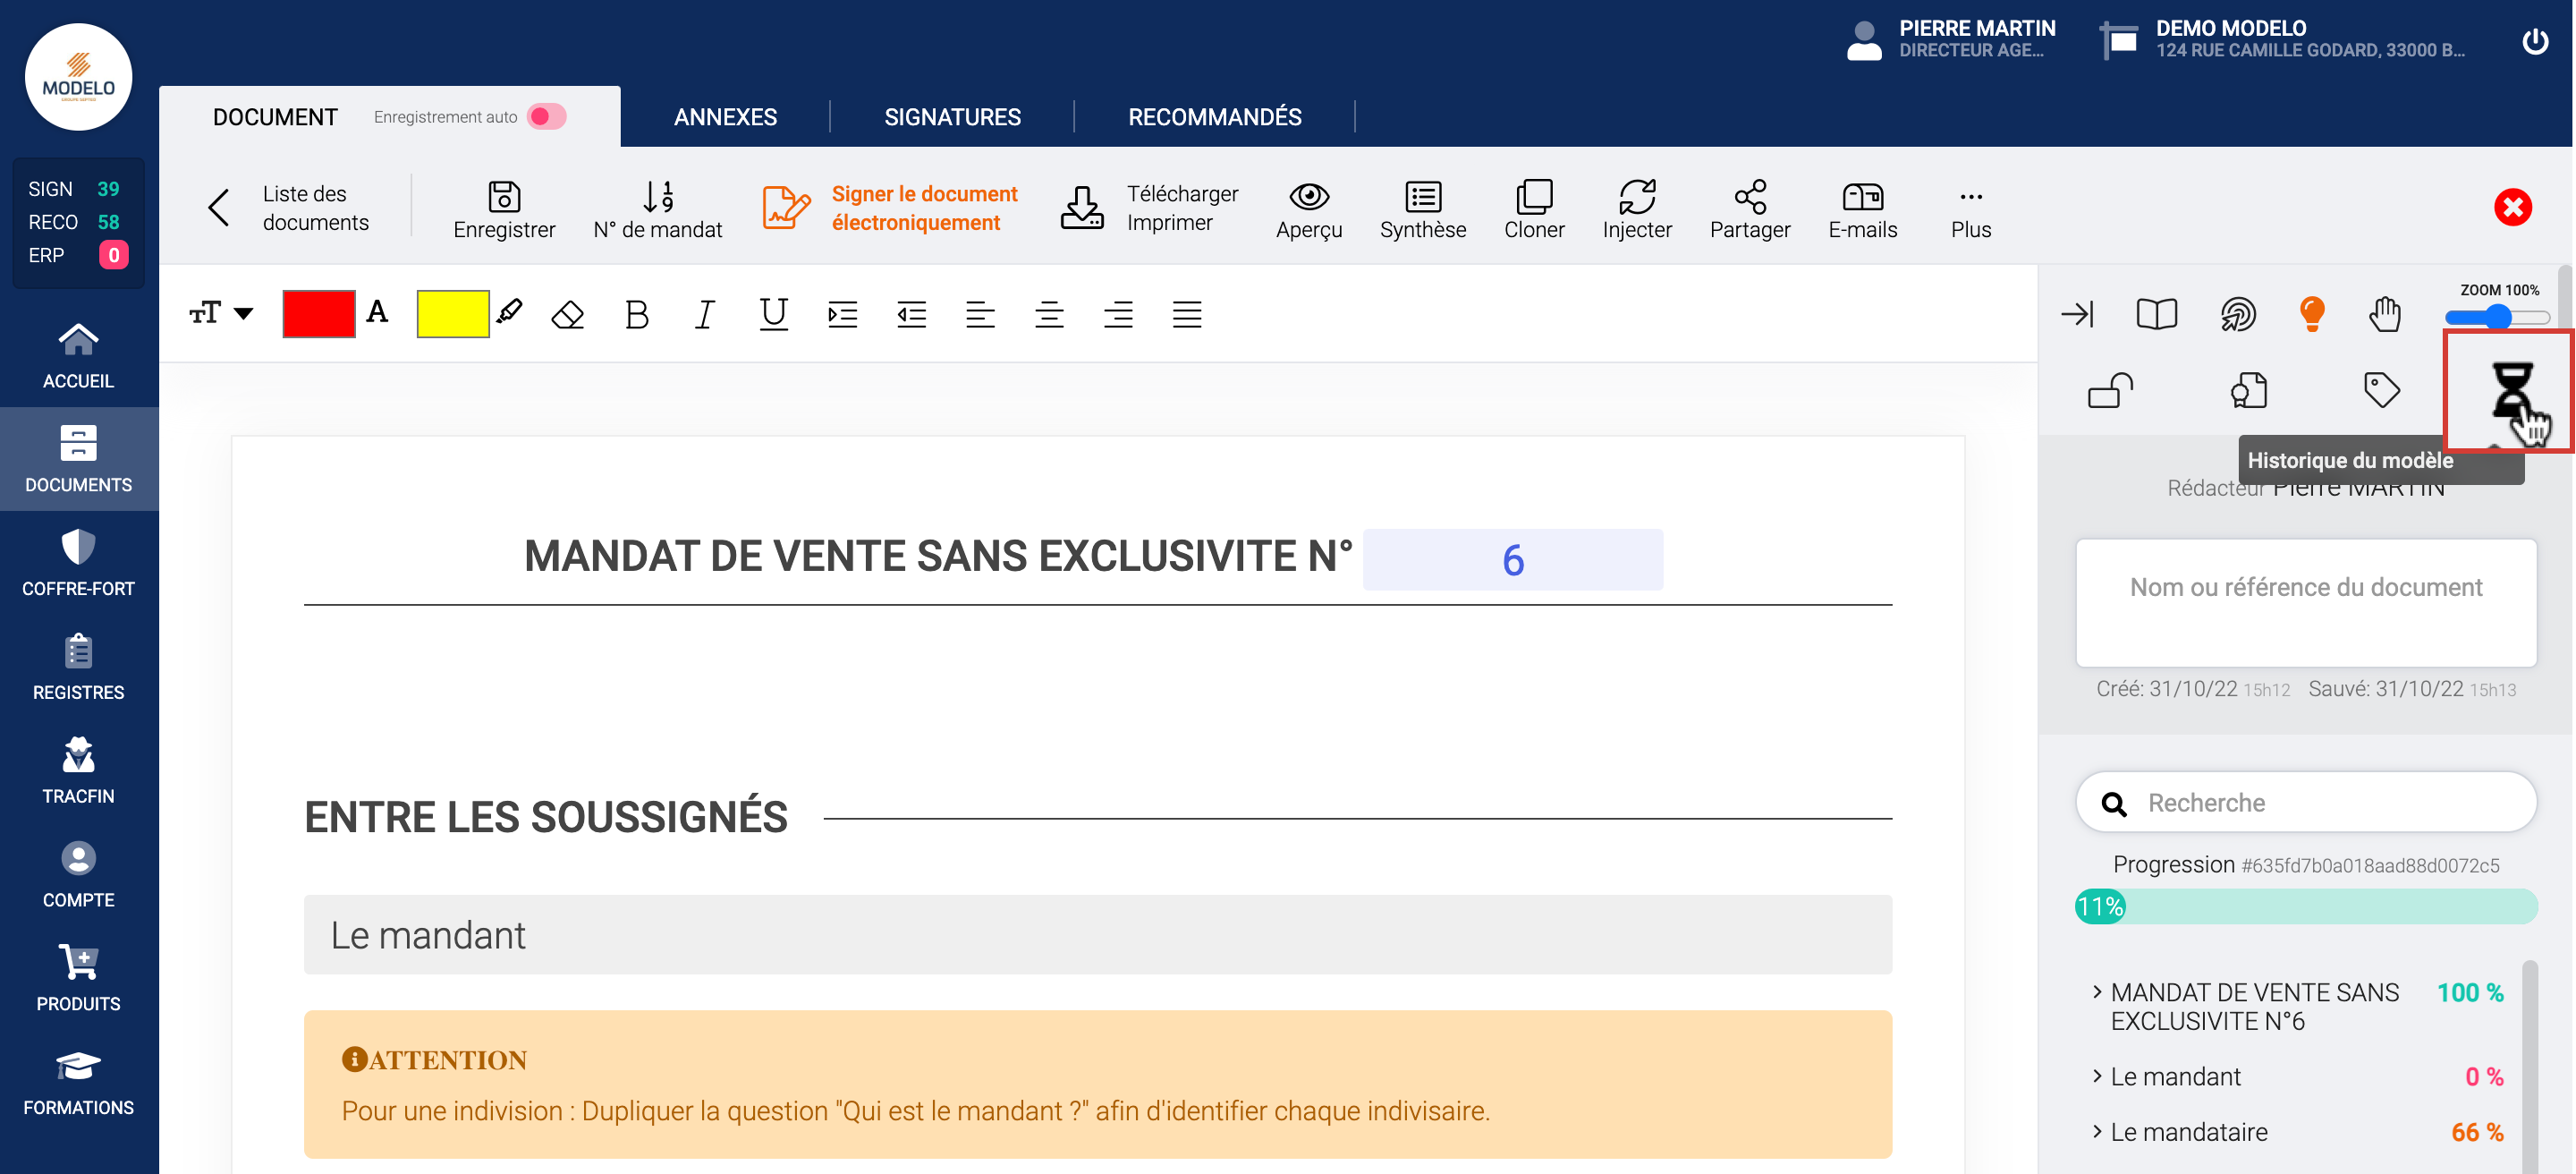The image size is (2576, 1174).
Task: Expand Le mandant progress section
Action: coord(2174,1076)
